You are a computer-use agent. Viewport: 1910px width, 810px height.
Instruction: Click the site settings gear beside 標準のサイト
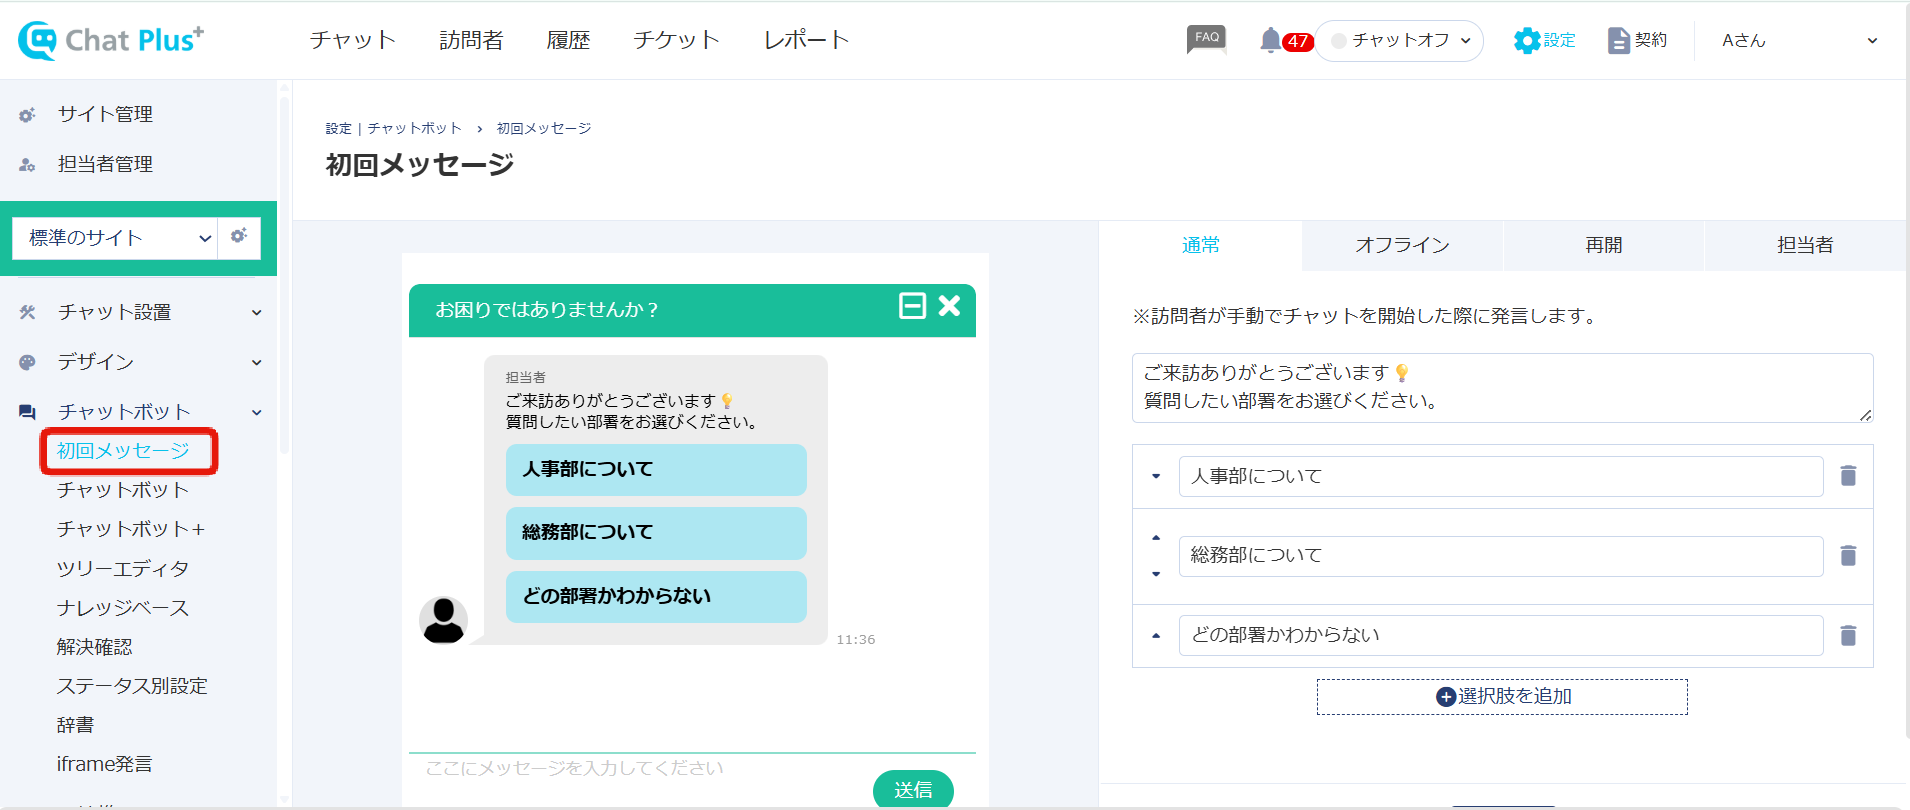point(239,237)
